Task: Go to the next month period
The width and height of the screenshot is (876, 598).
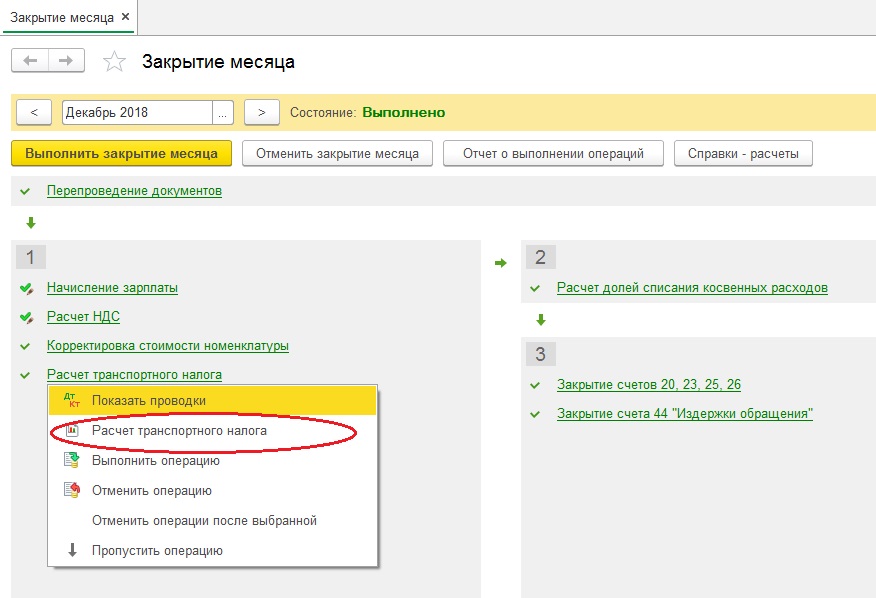Action: click(x=261, y=113)
